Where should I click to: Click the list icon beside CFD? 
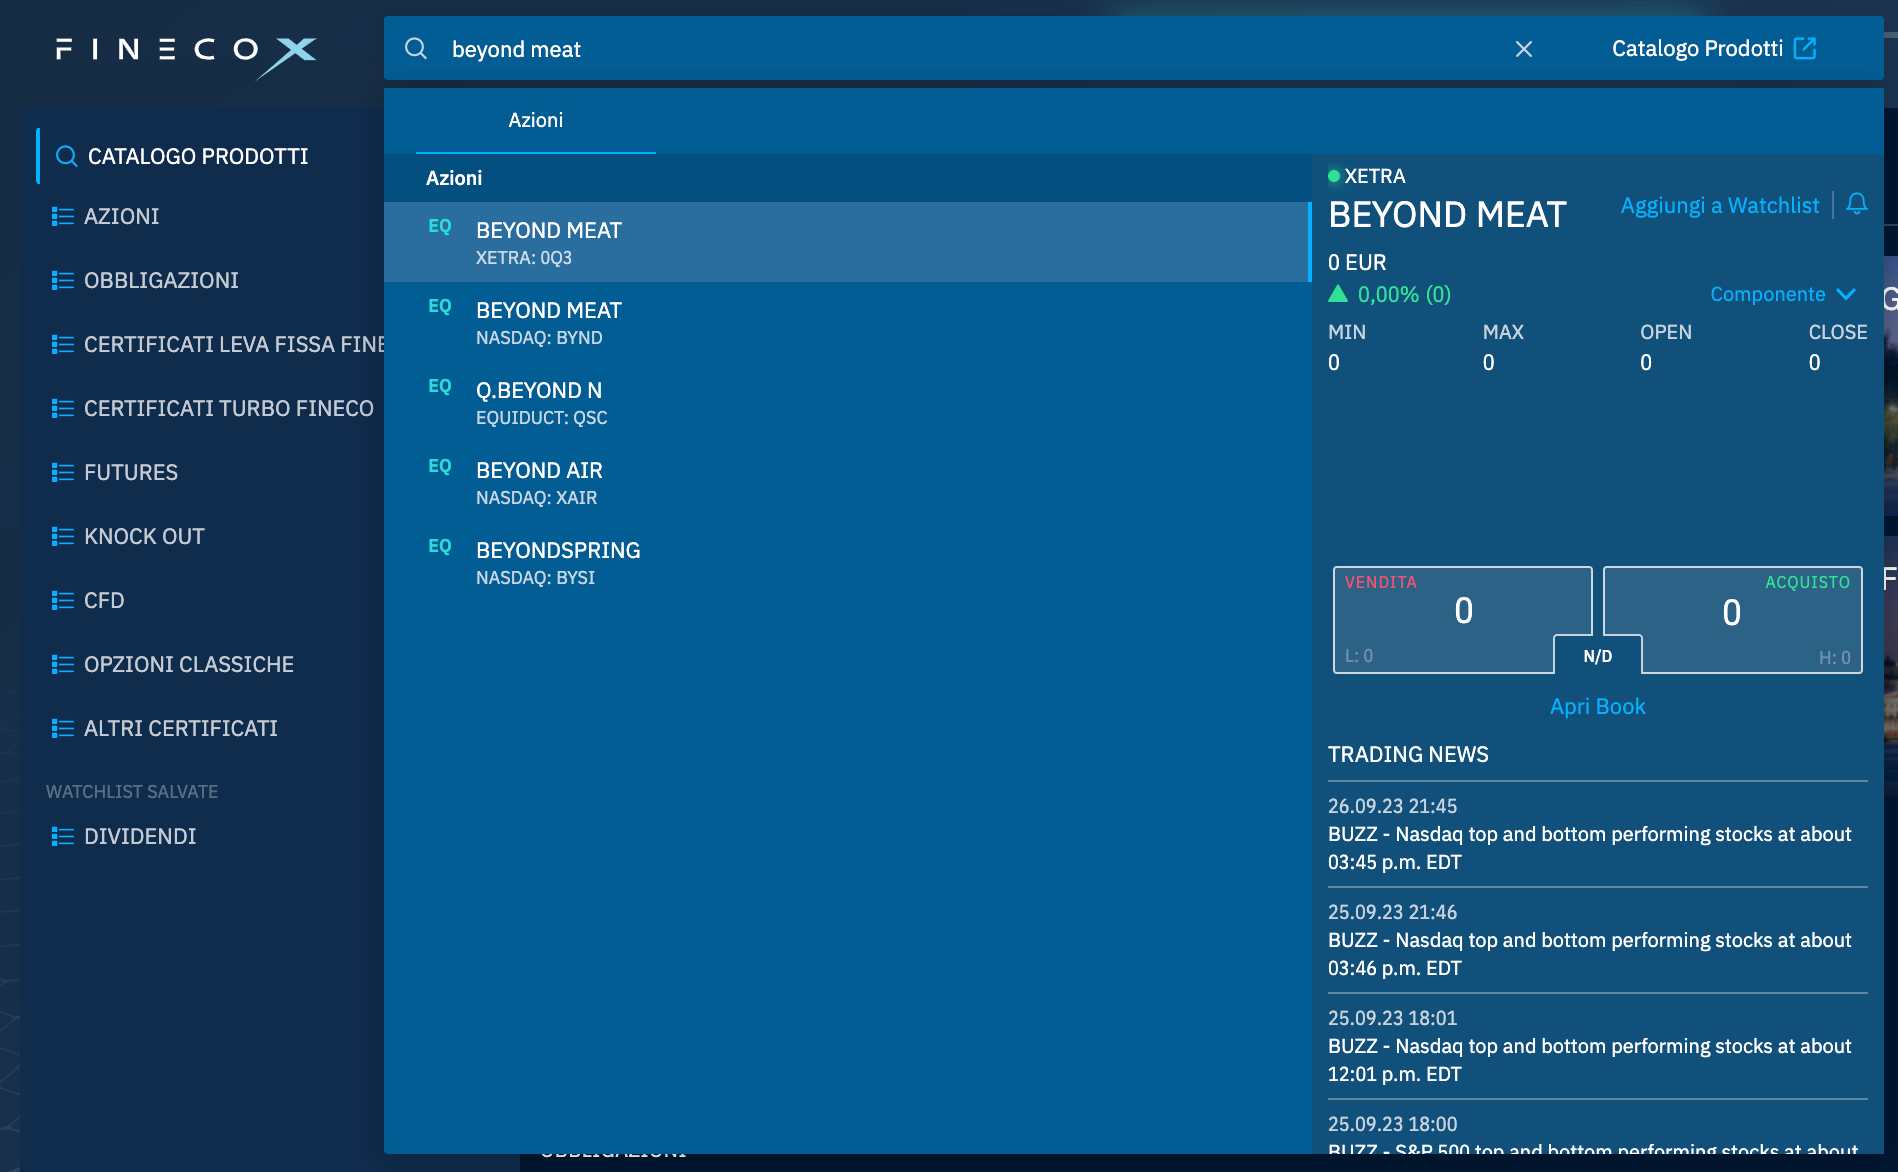click(63, 600)
